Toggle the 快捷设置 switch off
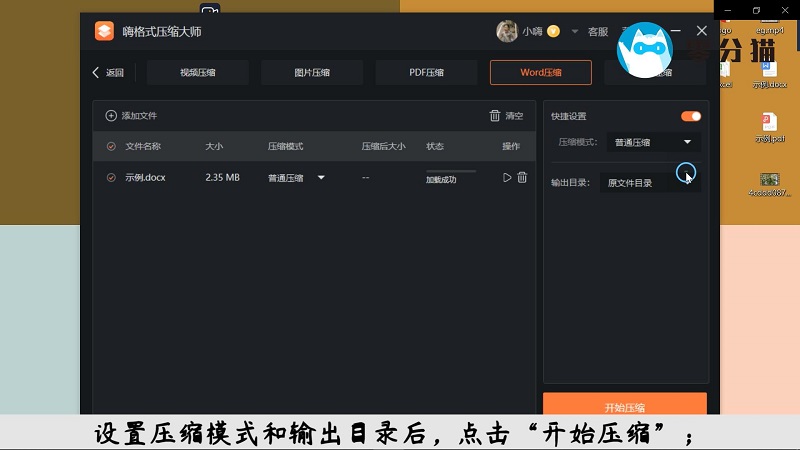 [690, 116]
